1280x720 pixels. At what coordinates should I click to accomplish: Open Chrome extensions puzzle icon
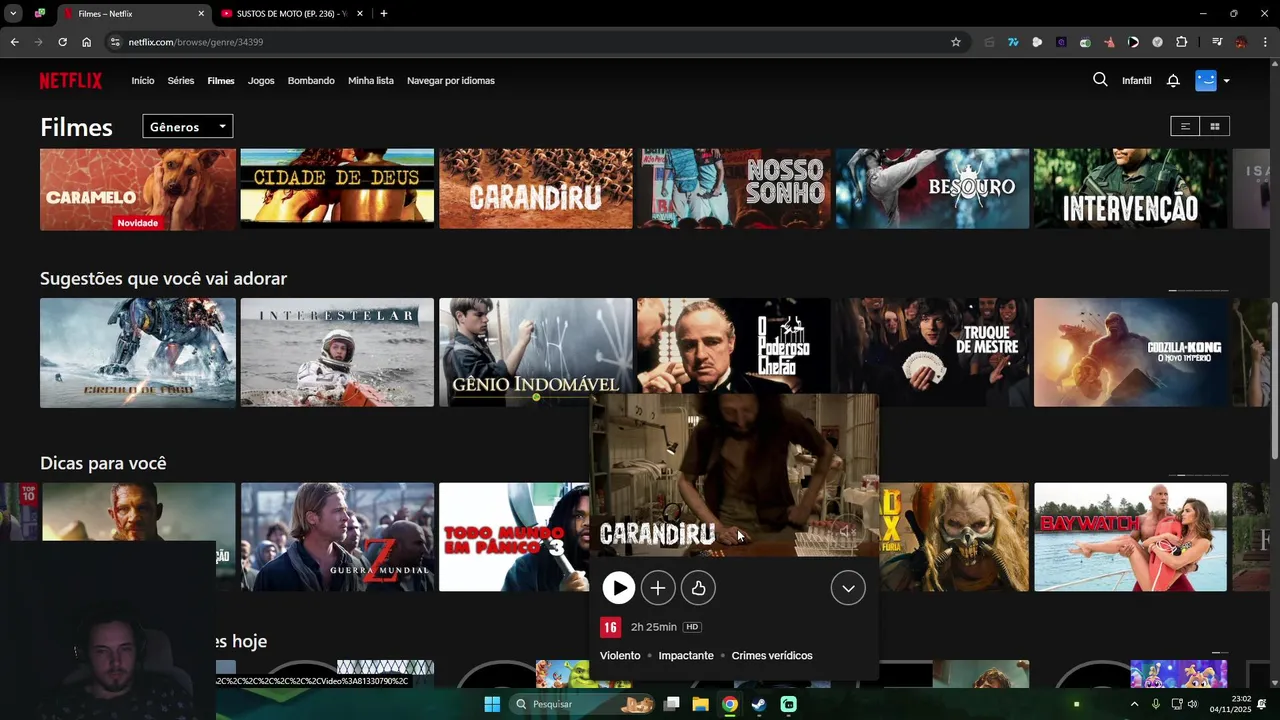point(1181,42)
